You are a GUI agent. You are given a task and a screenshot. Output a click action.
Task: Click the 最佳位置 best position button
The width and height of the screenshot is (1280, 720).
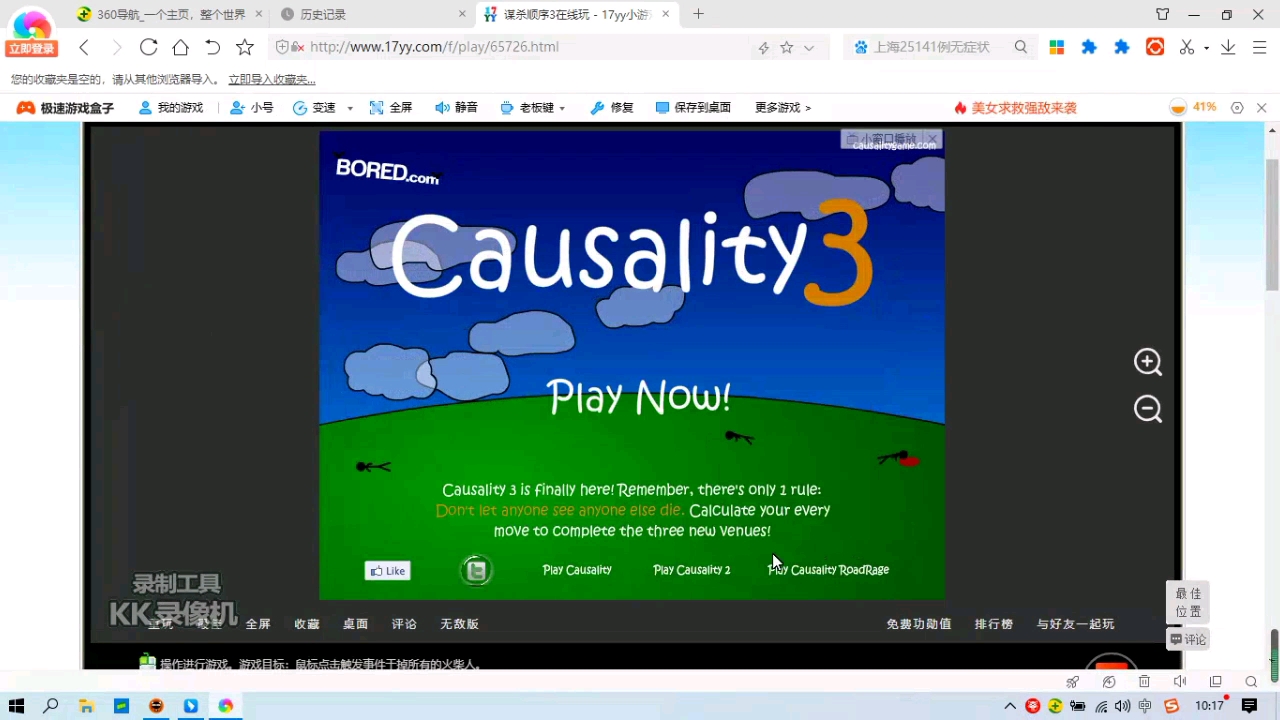tap(1188, 603)
